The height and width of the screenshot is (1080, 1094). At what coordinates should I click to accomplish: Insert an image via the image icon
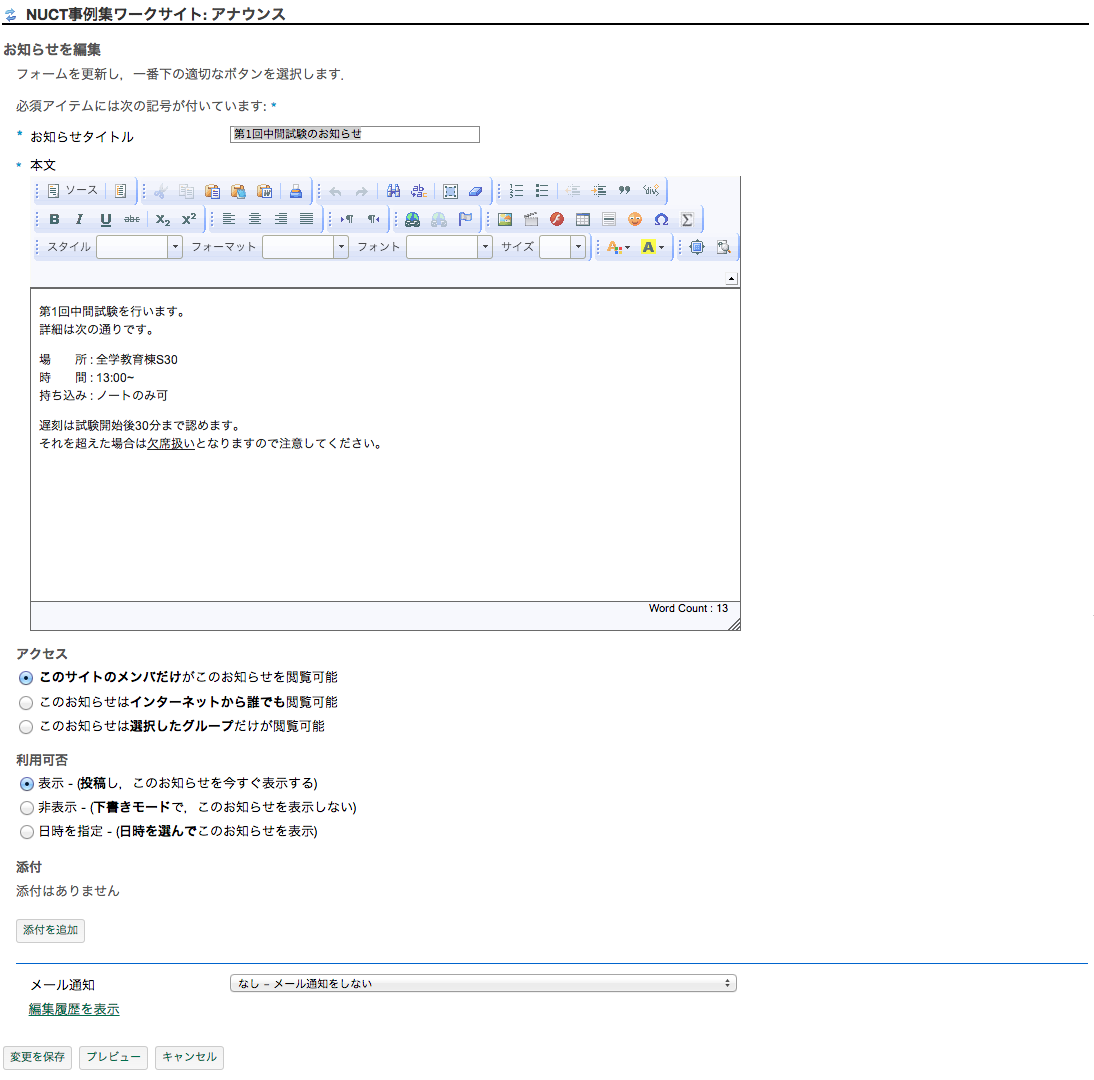coord(505,219)
